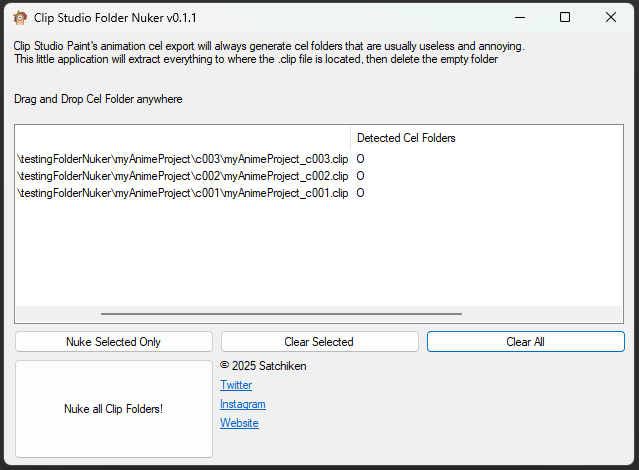Click the Drag and Drop Cel Folder label
This screenshot has width=639, height=470.
[x=98, y=99]
